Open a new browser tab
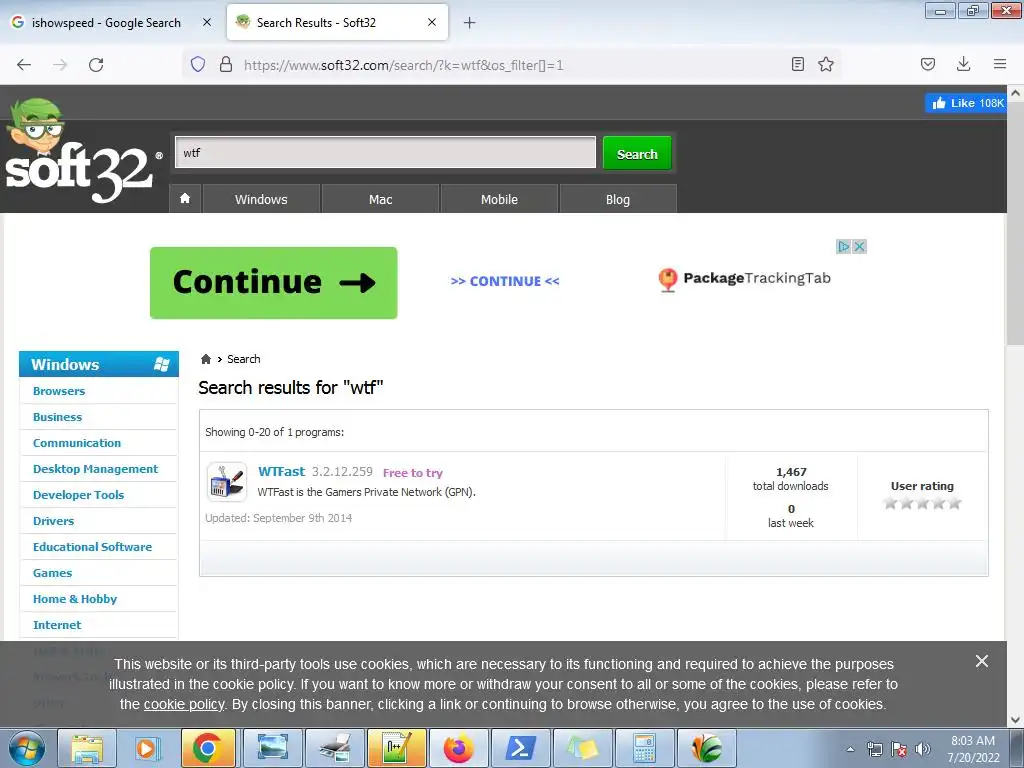Screen dimensions: 1024x768 pyautogui.click(x=470, y=23)
